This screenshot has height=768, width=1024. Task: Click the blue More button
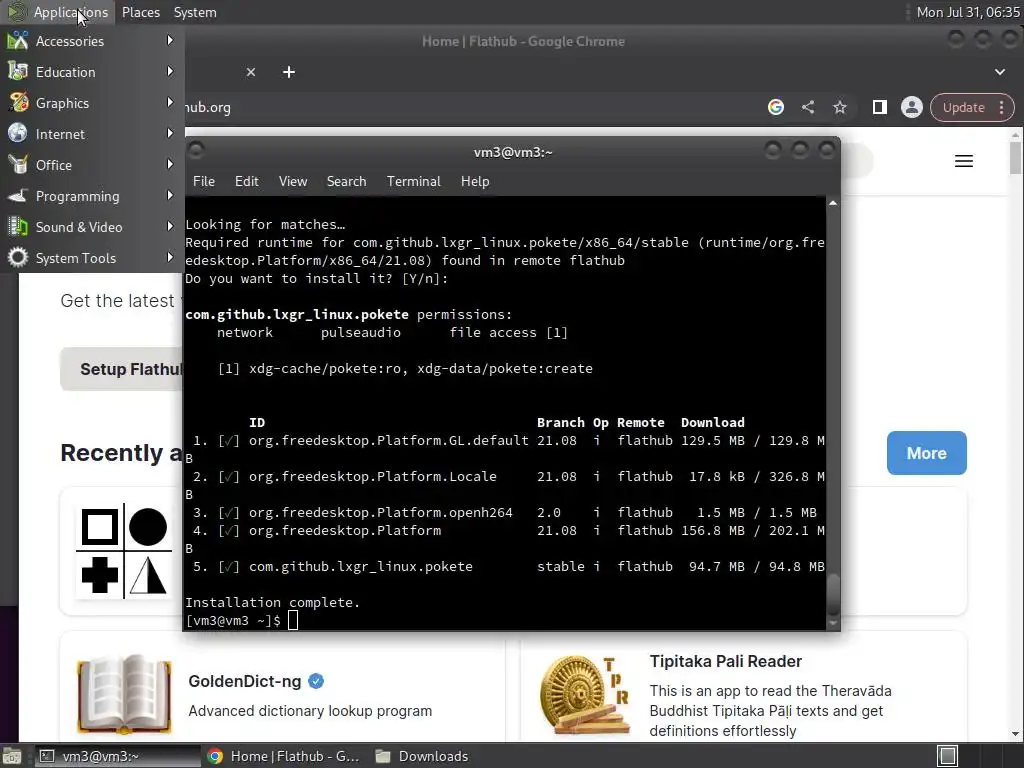pyautogui.click(x=927, y=453)
